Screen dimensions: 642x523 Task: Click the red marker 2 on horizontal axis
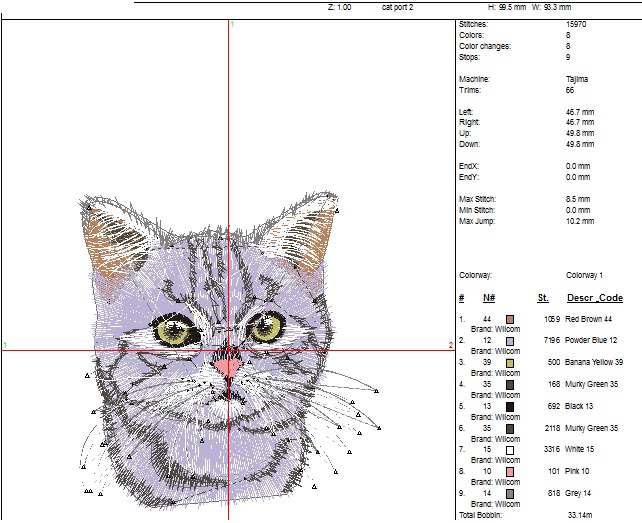450,346
